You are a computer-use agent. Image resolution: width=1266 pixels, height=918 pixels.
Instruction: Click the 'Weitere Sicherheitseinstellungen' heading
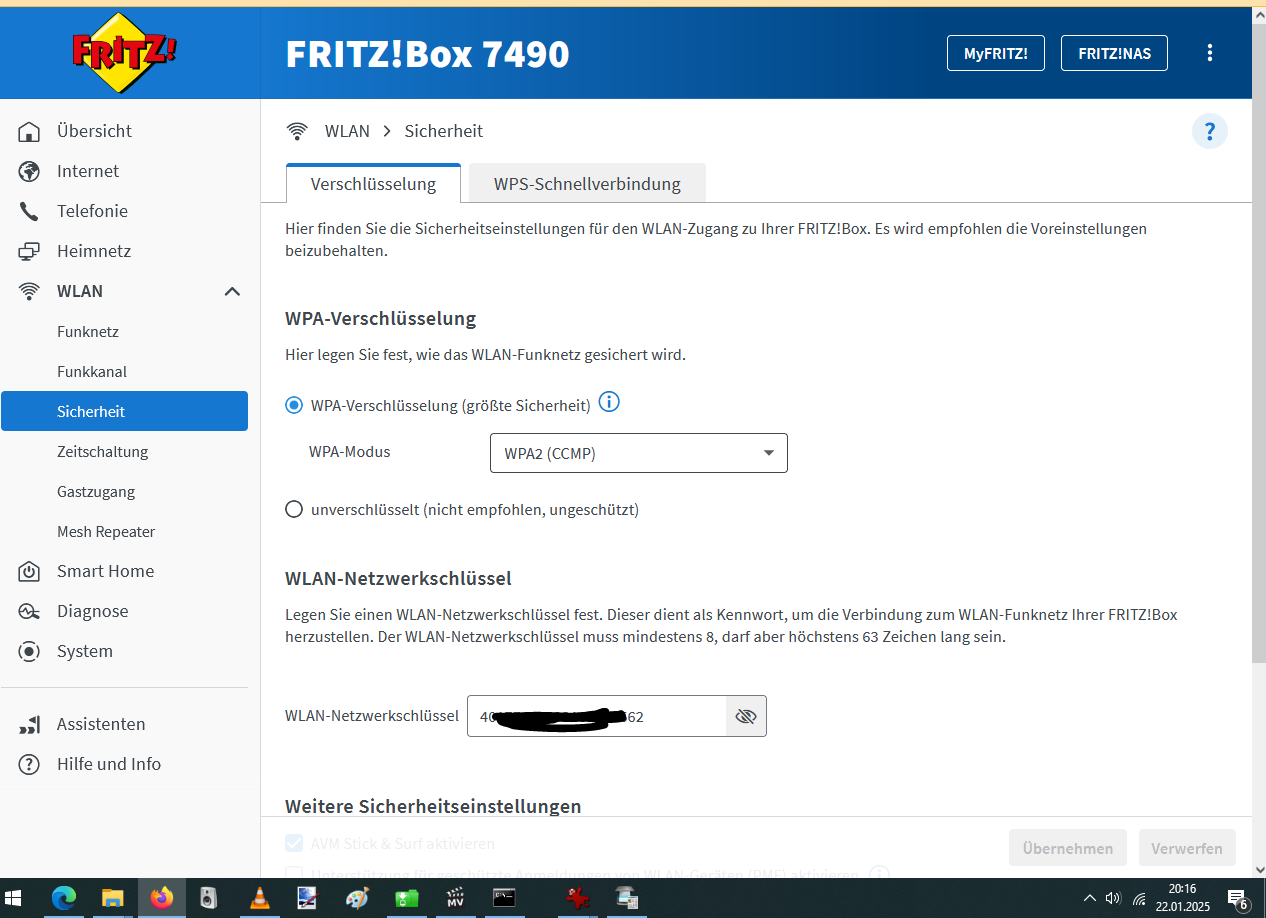click(433, 806)
